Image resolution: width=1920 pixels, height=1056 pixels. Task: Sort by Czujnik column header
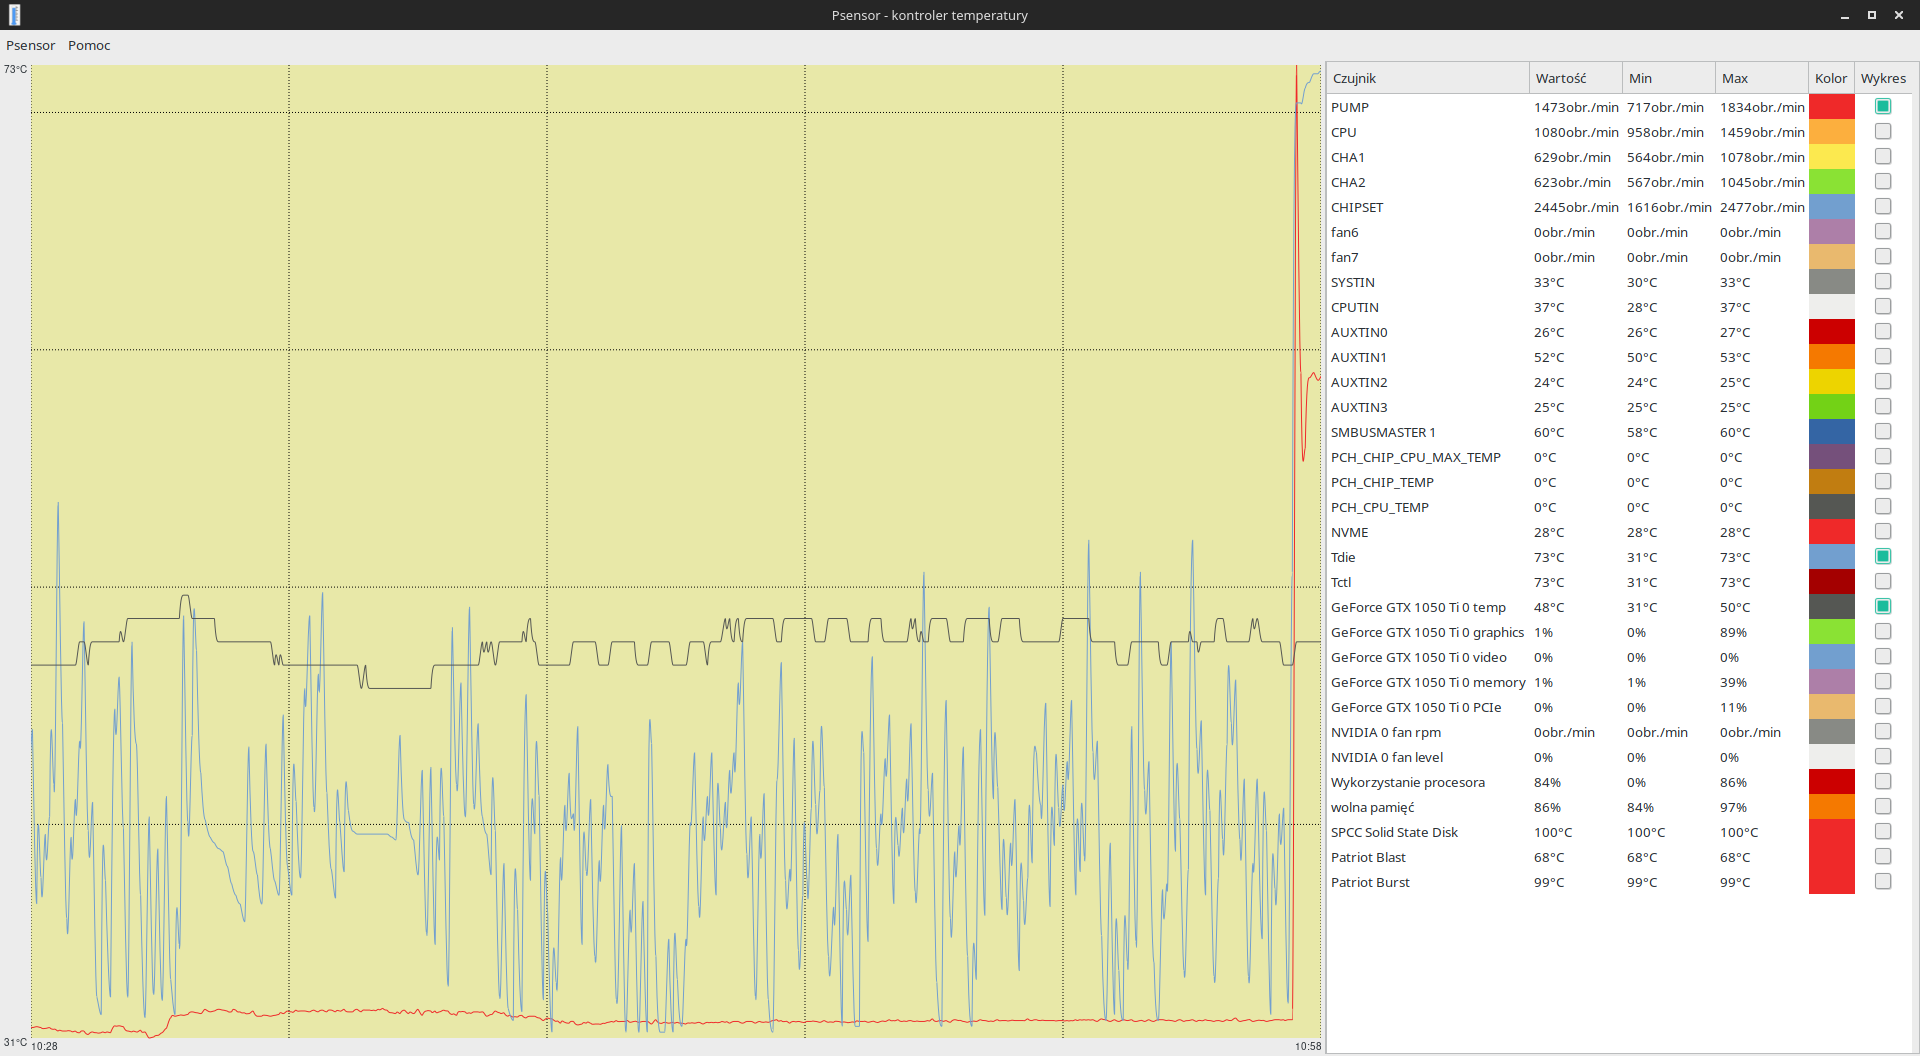(1428, 78)
